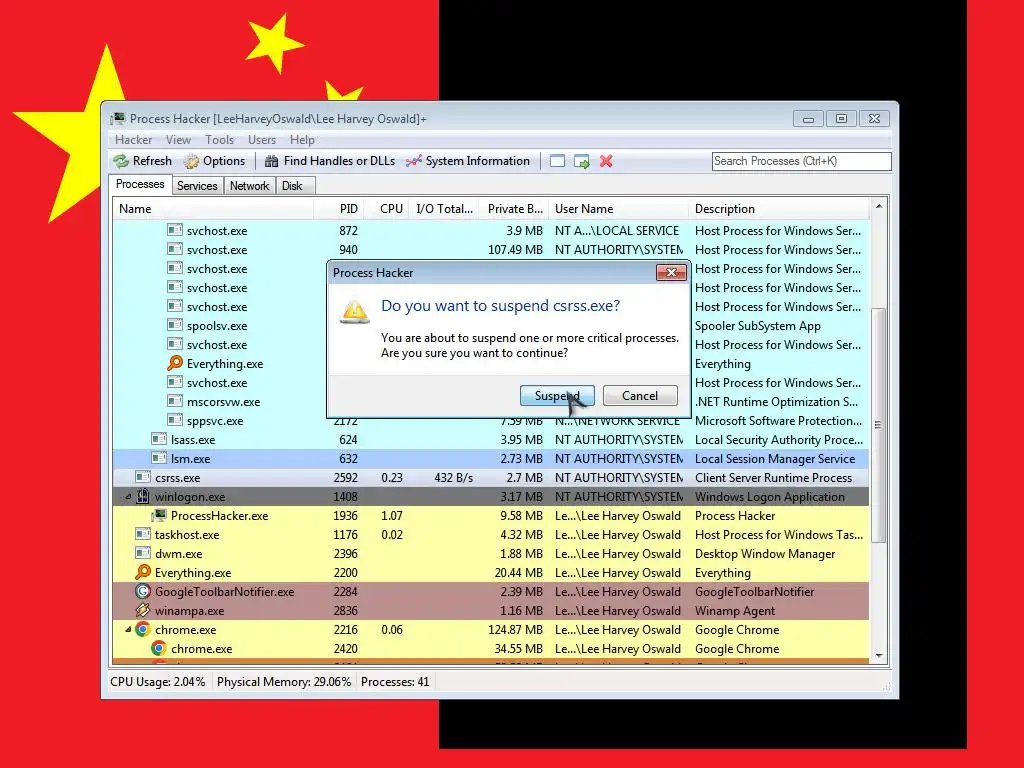Click the csrss.exe process icon
The width and height of the screenshot is (1024, 768).
coord(142,477)
